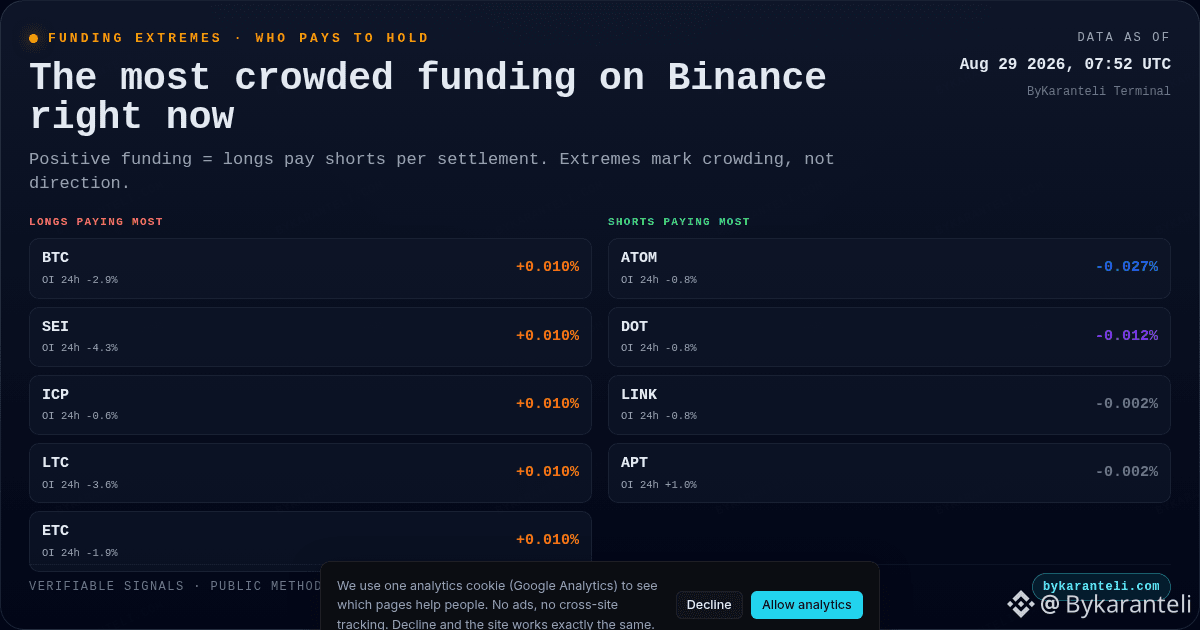Screen dimensions: 1200x630
Task: Click the Allow analytics button
Action: click(806, 605)
